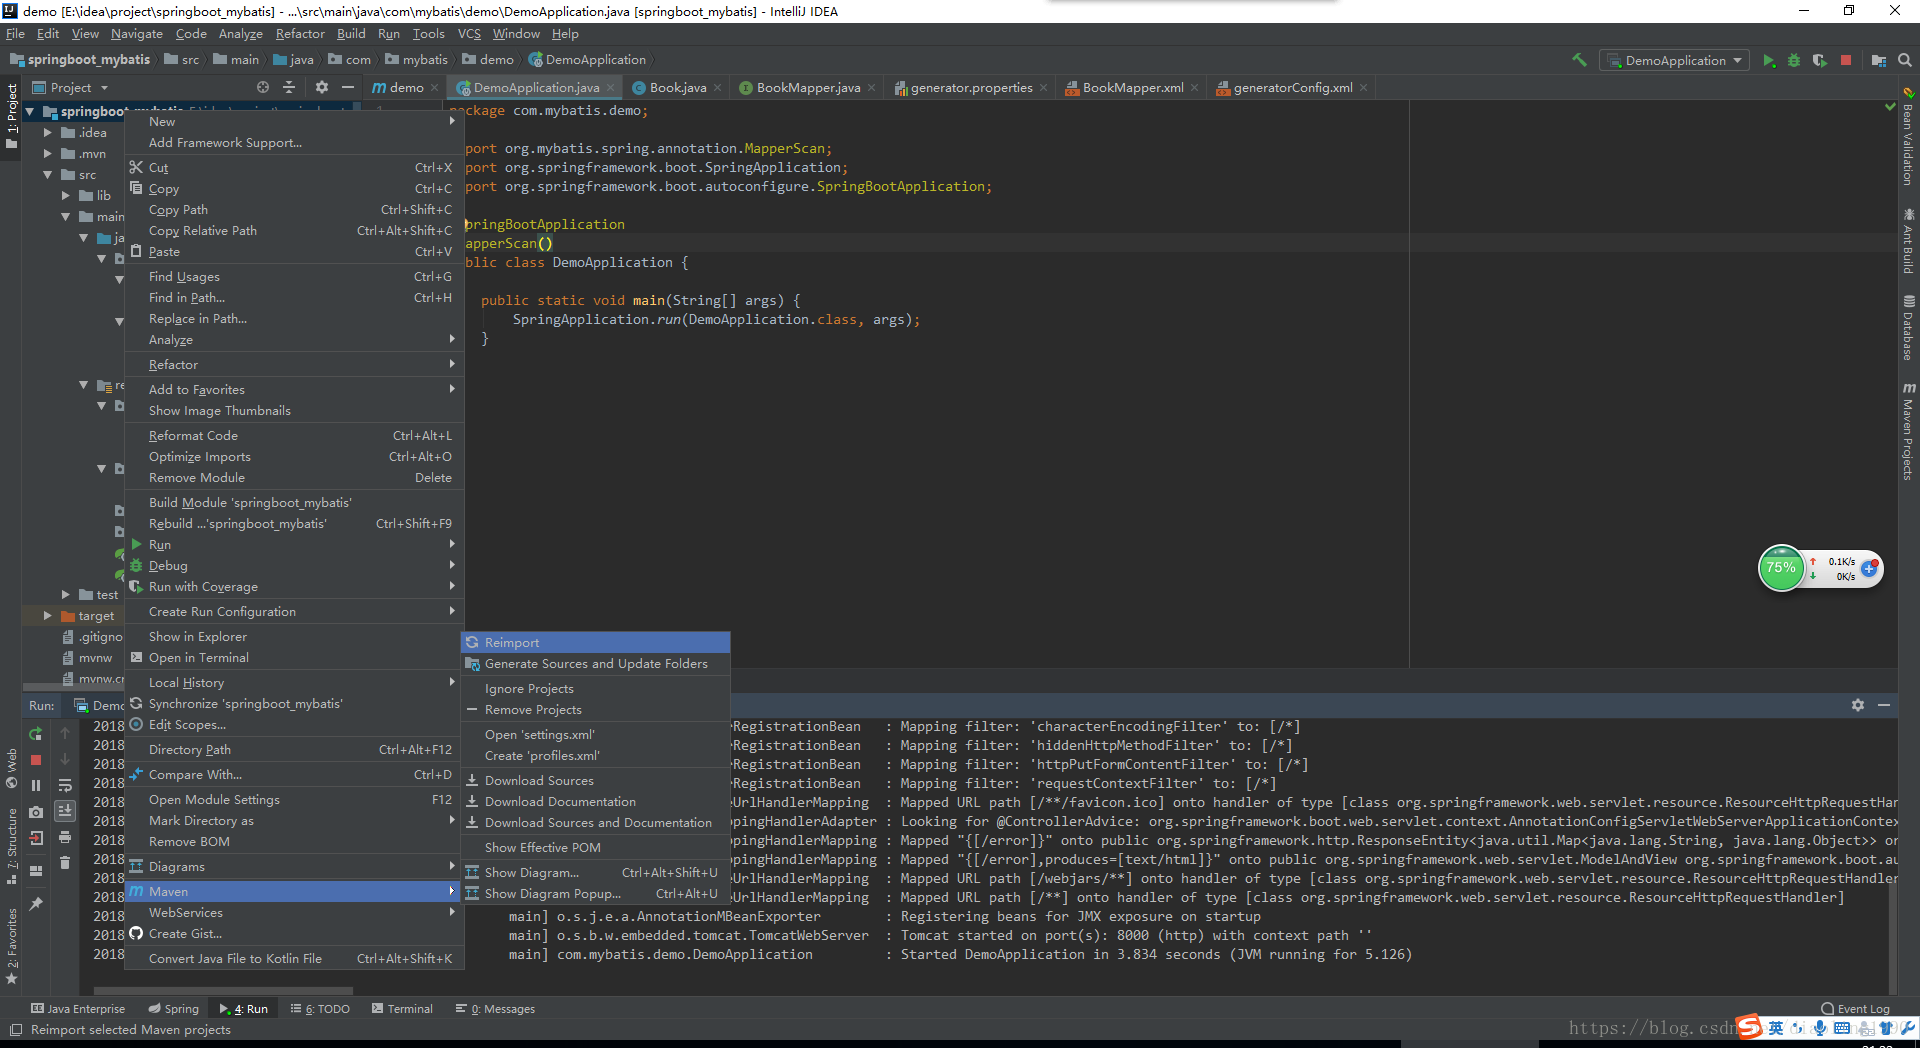Stop process in the Run panel sidebar

(x=36, y=760)
